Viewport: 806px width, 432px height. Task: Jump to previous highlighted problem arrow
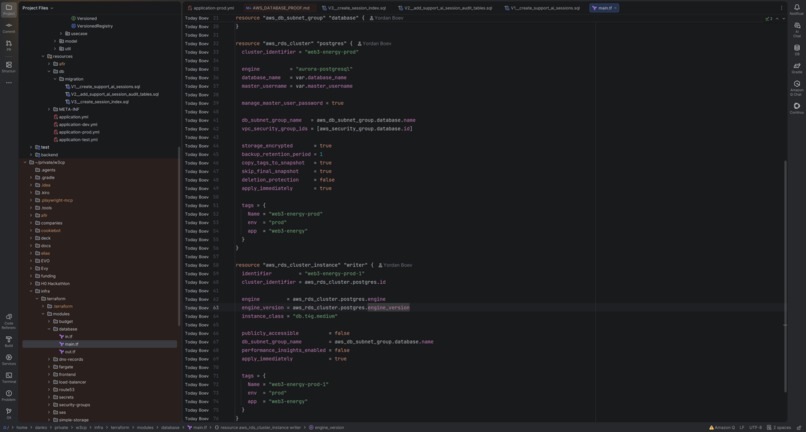pyautogui.click(x=777, y=19)
